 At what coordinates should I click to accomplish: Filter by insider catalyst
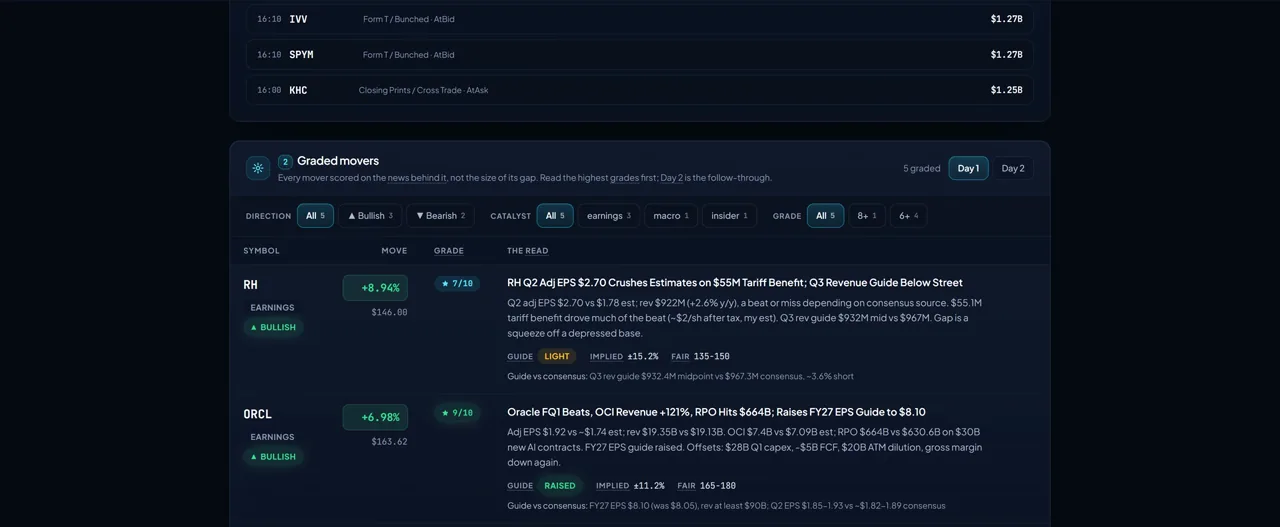(729, 215)
